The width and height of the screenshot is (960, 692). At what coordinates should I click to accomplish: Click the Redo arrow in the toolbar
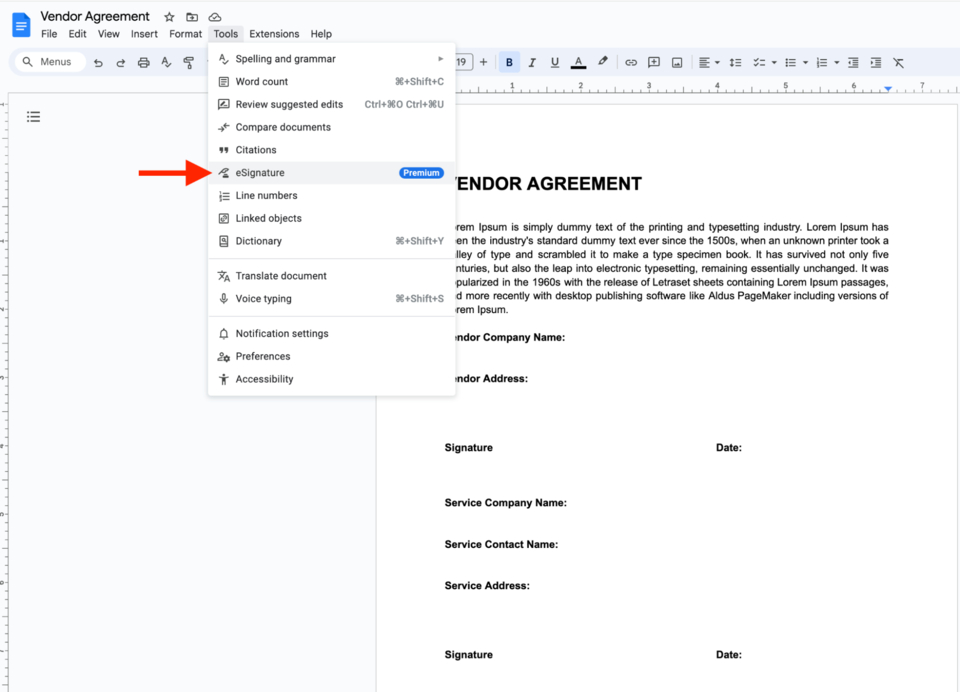(x=121, y=62)
